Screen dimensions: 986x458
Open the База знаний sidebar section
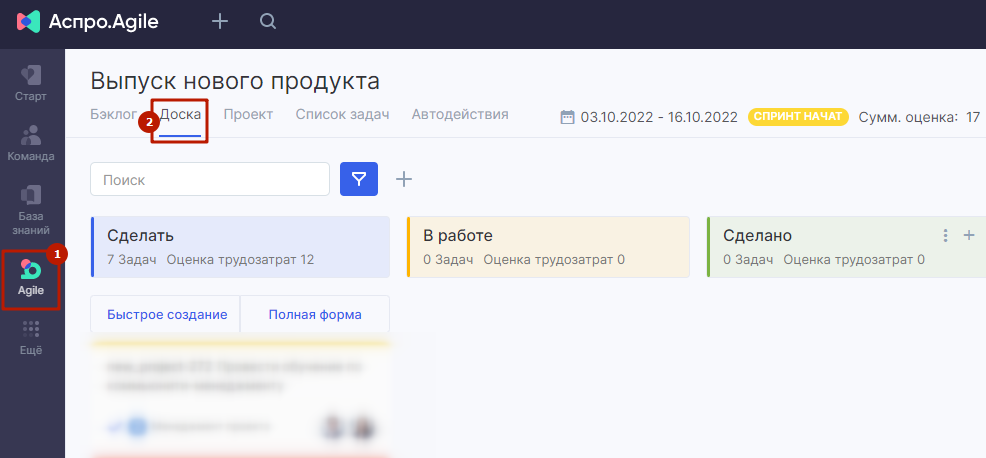[31, 211]
